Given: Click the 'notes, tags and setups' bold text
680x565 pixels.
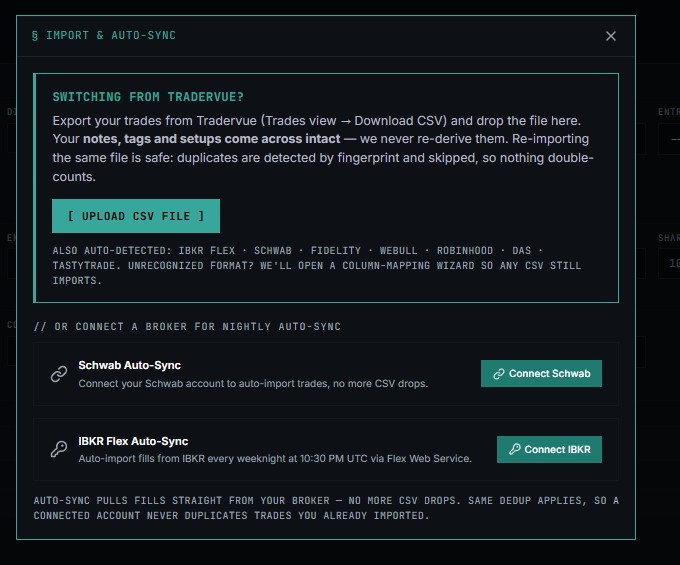Looking at the screenshot, I should 212,139.
